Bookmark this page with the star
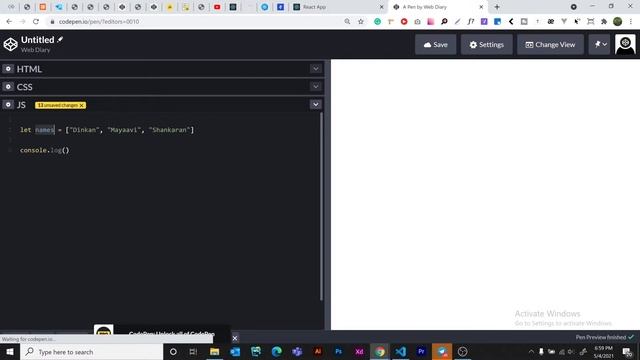Screen dimensions: 640x360 pos(361,21)
